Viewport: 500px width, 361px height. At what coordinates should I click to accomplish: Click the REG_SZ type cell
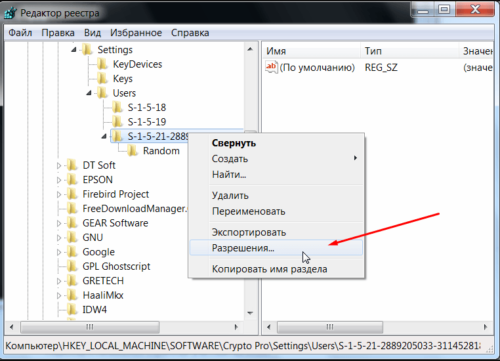(x=381, y=68)
